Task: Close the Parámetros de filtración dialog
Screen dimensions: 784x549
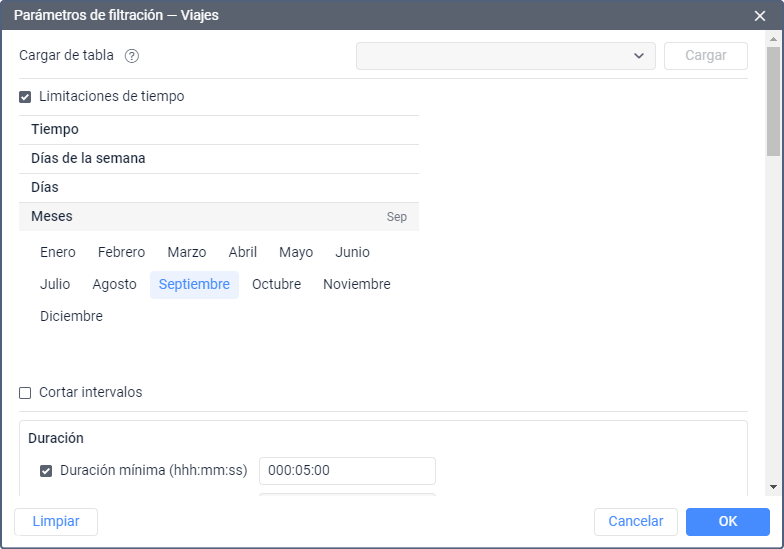Action: (x=760, y=16)
